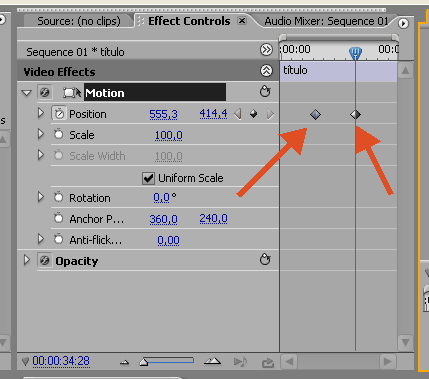The height and width of the screenshot is (379, 429).
Task: Expand the Rotation property triangle
Action: 41,197
